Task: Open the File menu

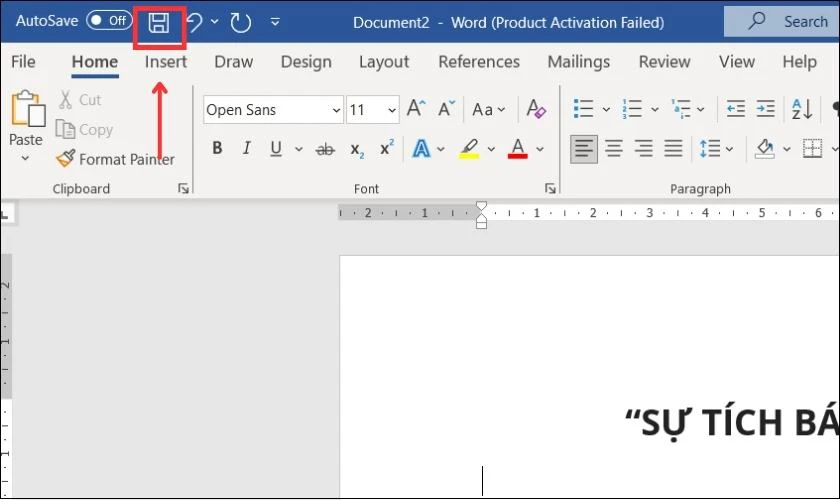Action: 23,62
